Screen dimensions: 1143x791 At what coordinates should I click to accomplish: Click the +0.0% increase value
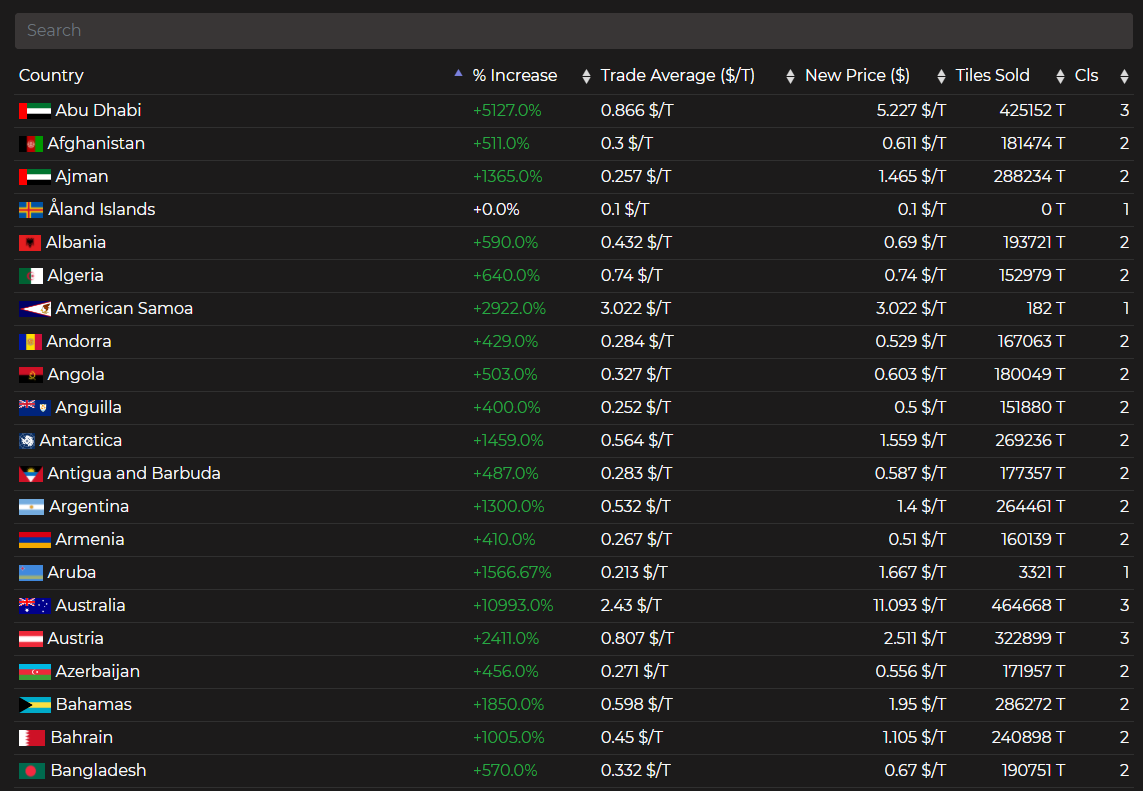[496, 210]
